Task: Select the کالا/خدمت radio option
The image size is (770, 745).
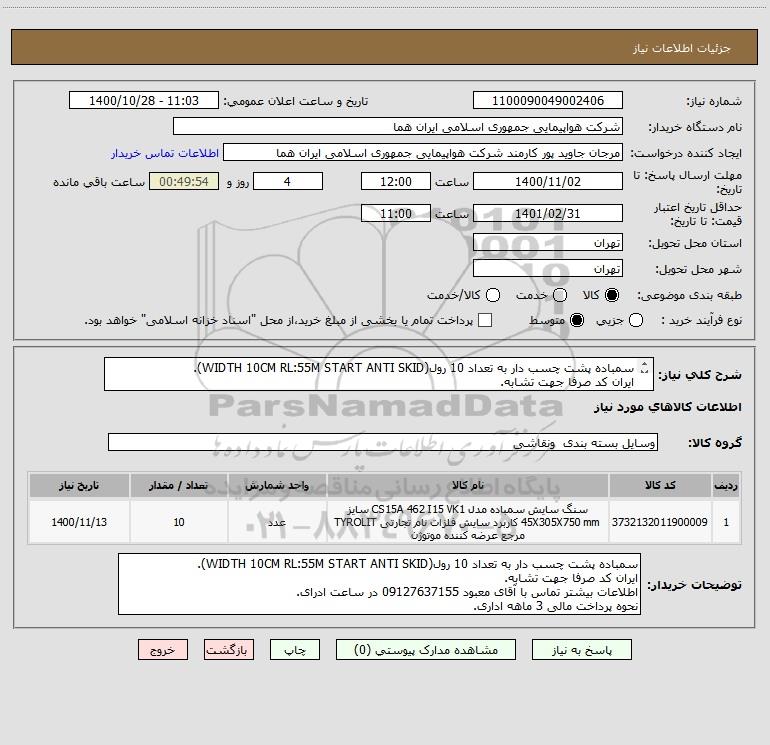Action: tap(493, 295)
